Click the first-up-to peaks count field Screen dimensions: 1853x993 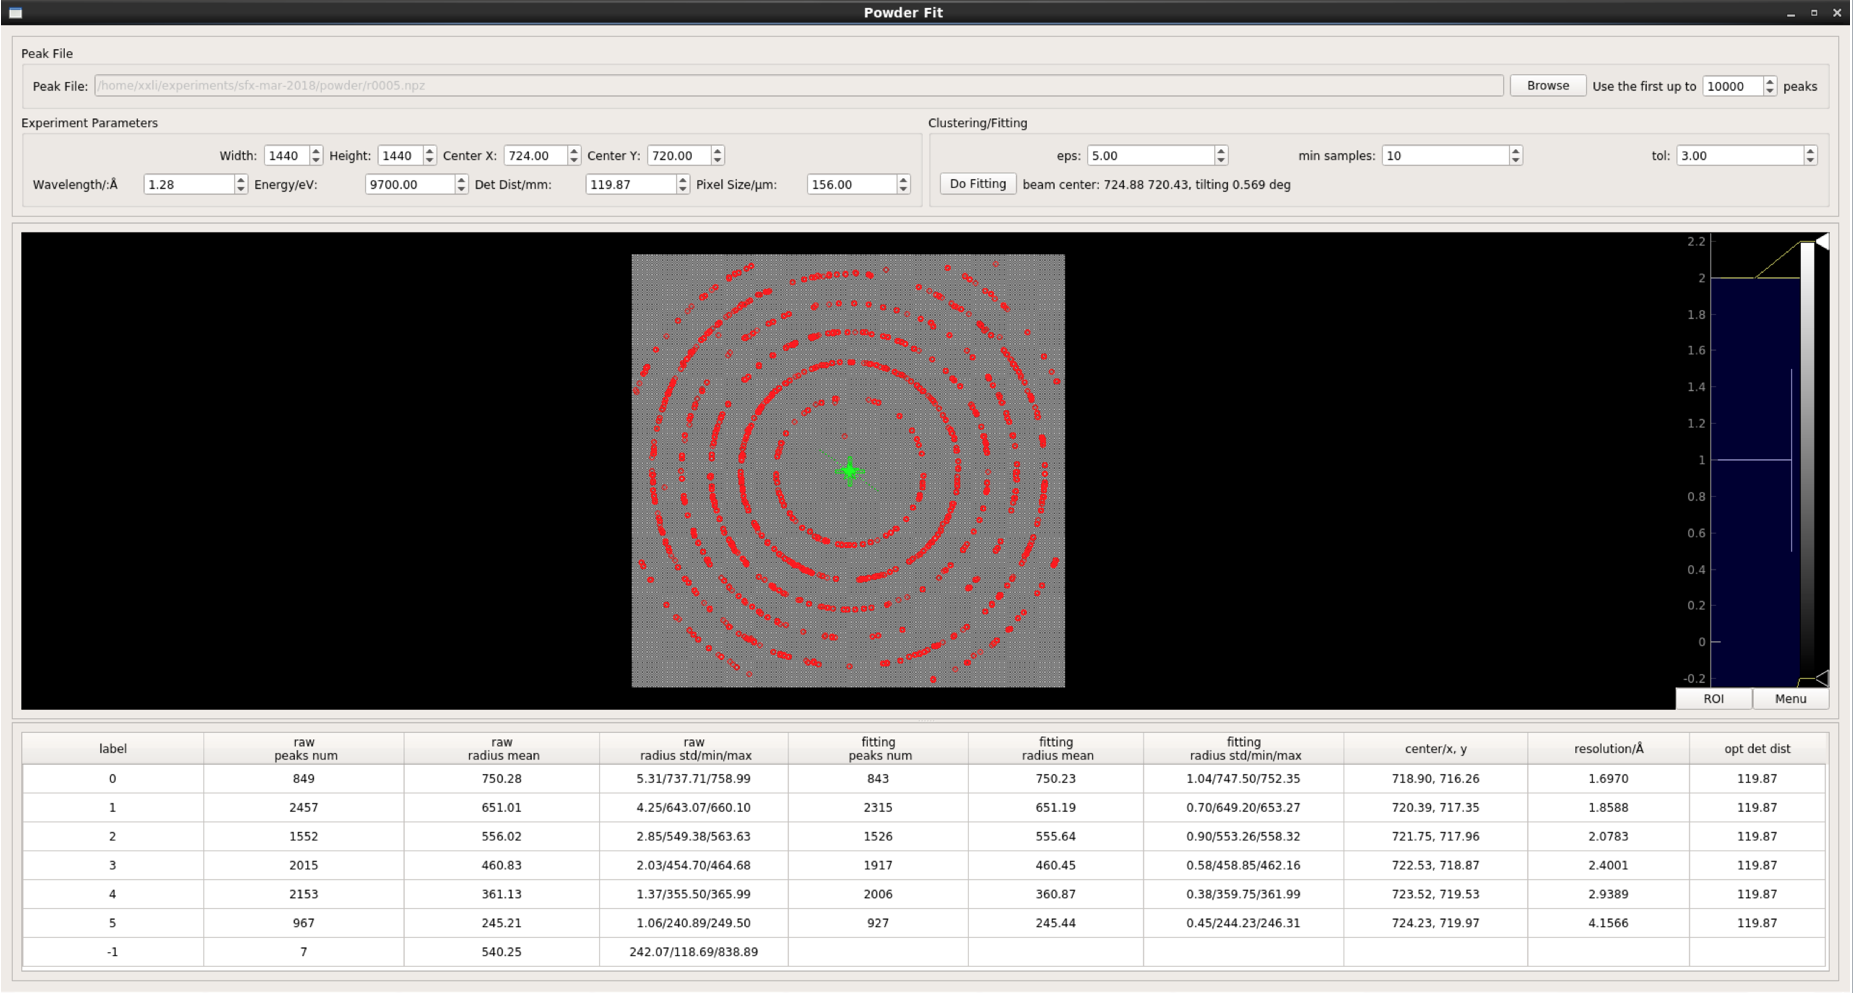click(x=1732, y=86)
